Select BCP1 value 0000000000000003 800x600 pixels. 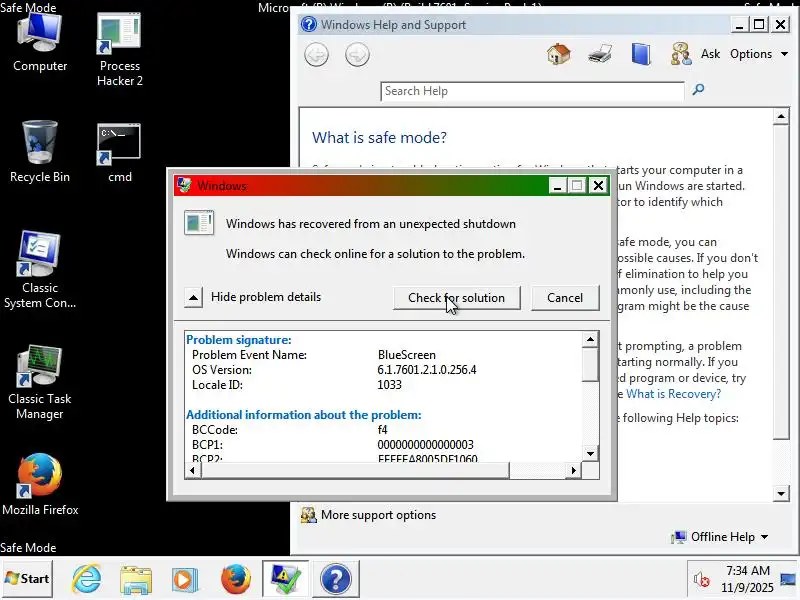pos(426,444)
